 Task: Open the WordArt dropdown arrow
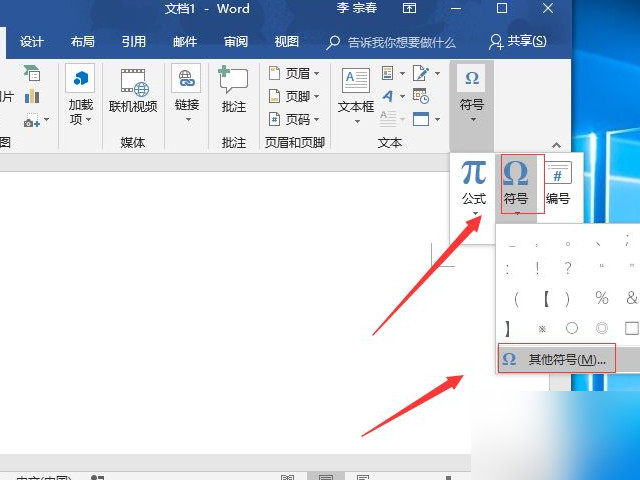coord(402,96)
